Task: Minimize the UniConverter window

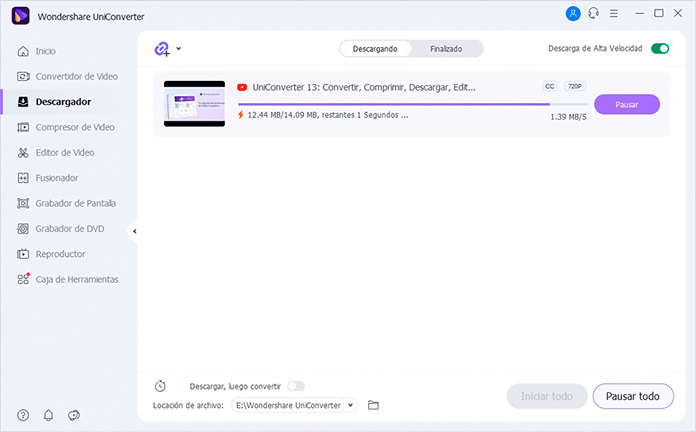Action: pos(640,13)
